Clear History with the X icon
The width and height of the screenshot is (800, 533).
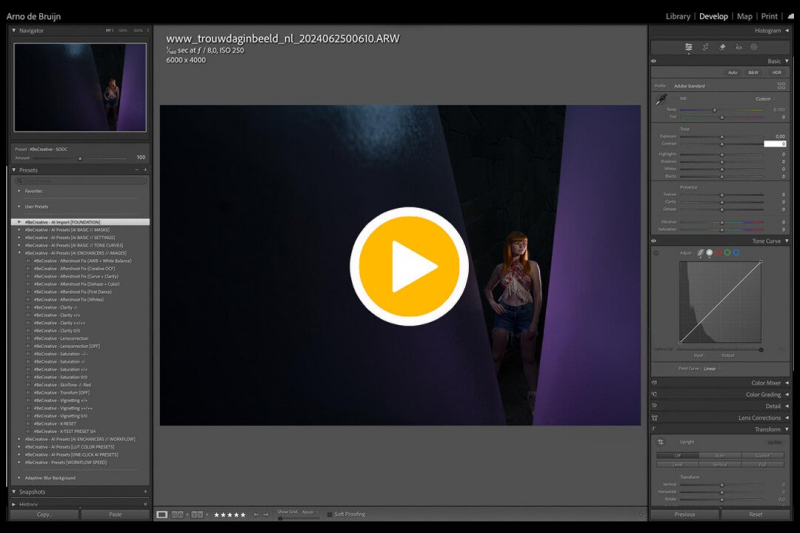pyautogui.click(x=145, y=504)
